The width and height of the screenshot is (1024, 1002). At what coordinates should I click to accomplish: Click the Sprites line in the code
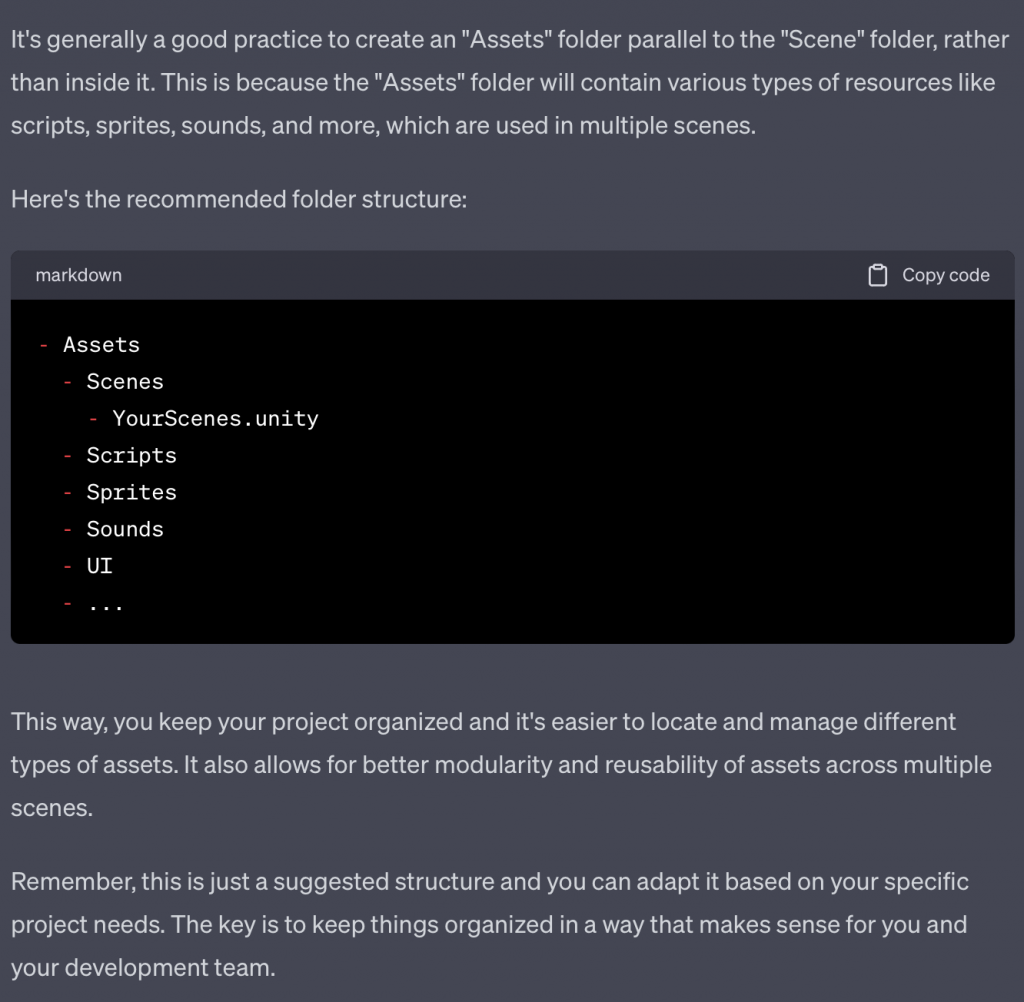131,493
